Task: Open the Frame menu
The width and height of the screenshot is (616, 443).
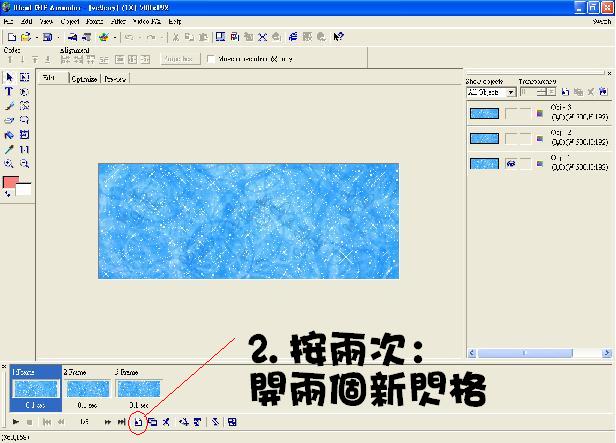Action: [95, 20]
